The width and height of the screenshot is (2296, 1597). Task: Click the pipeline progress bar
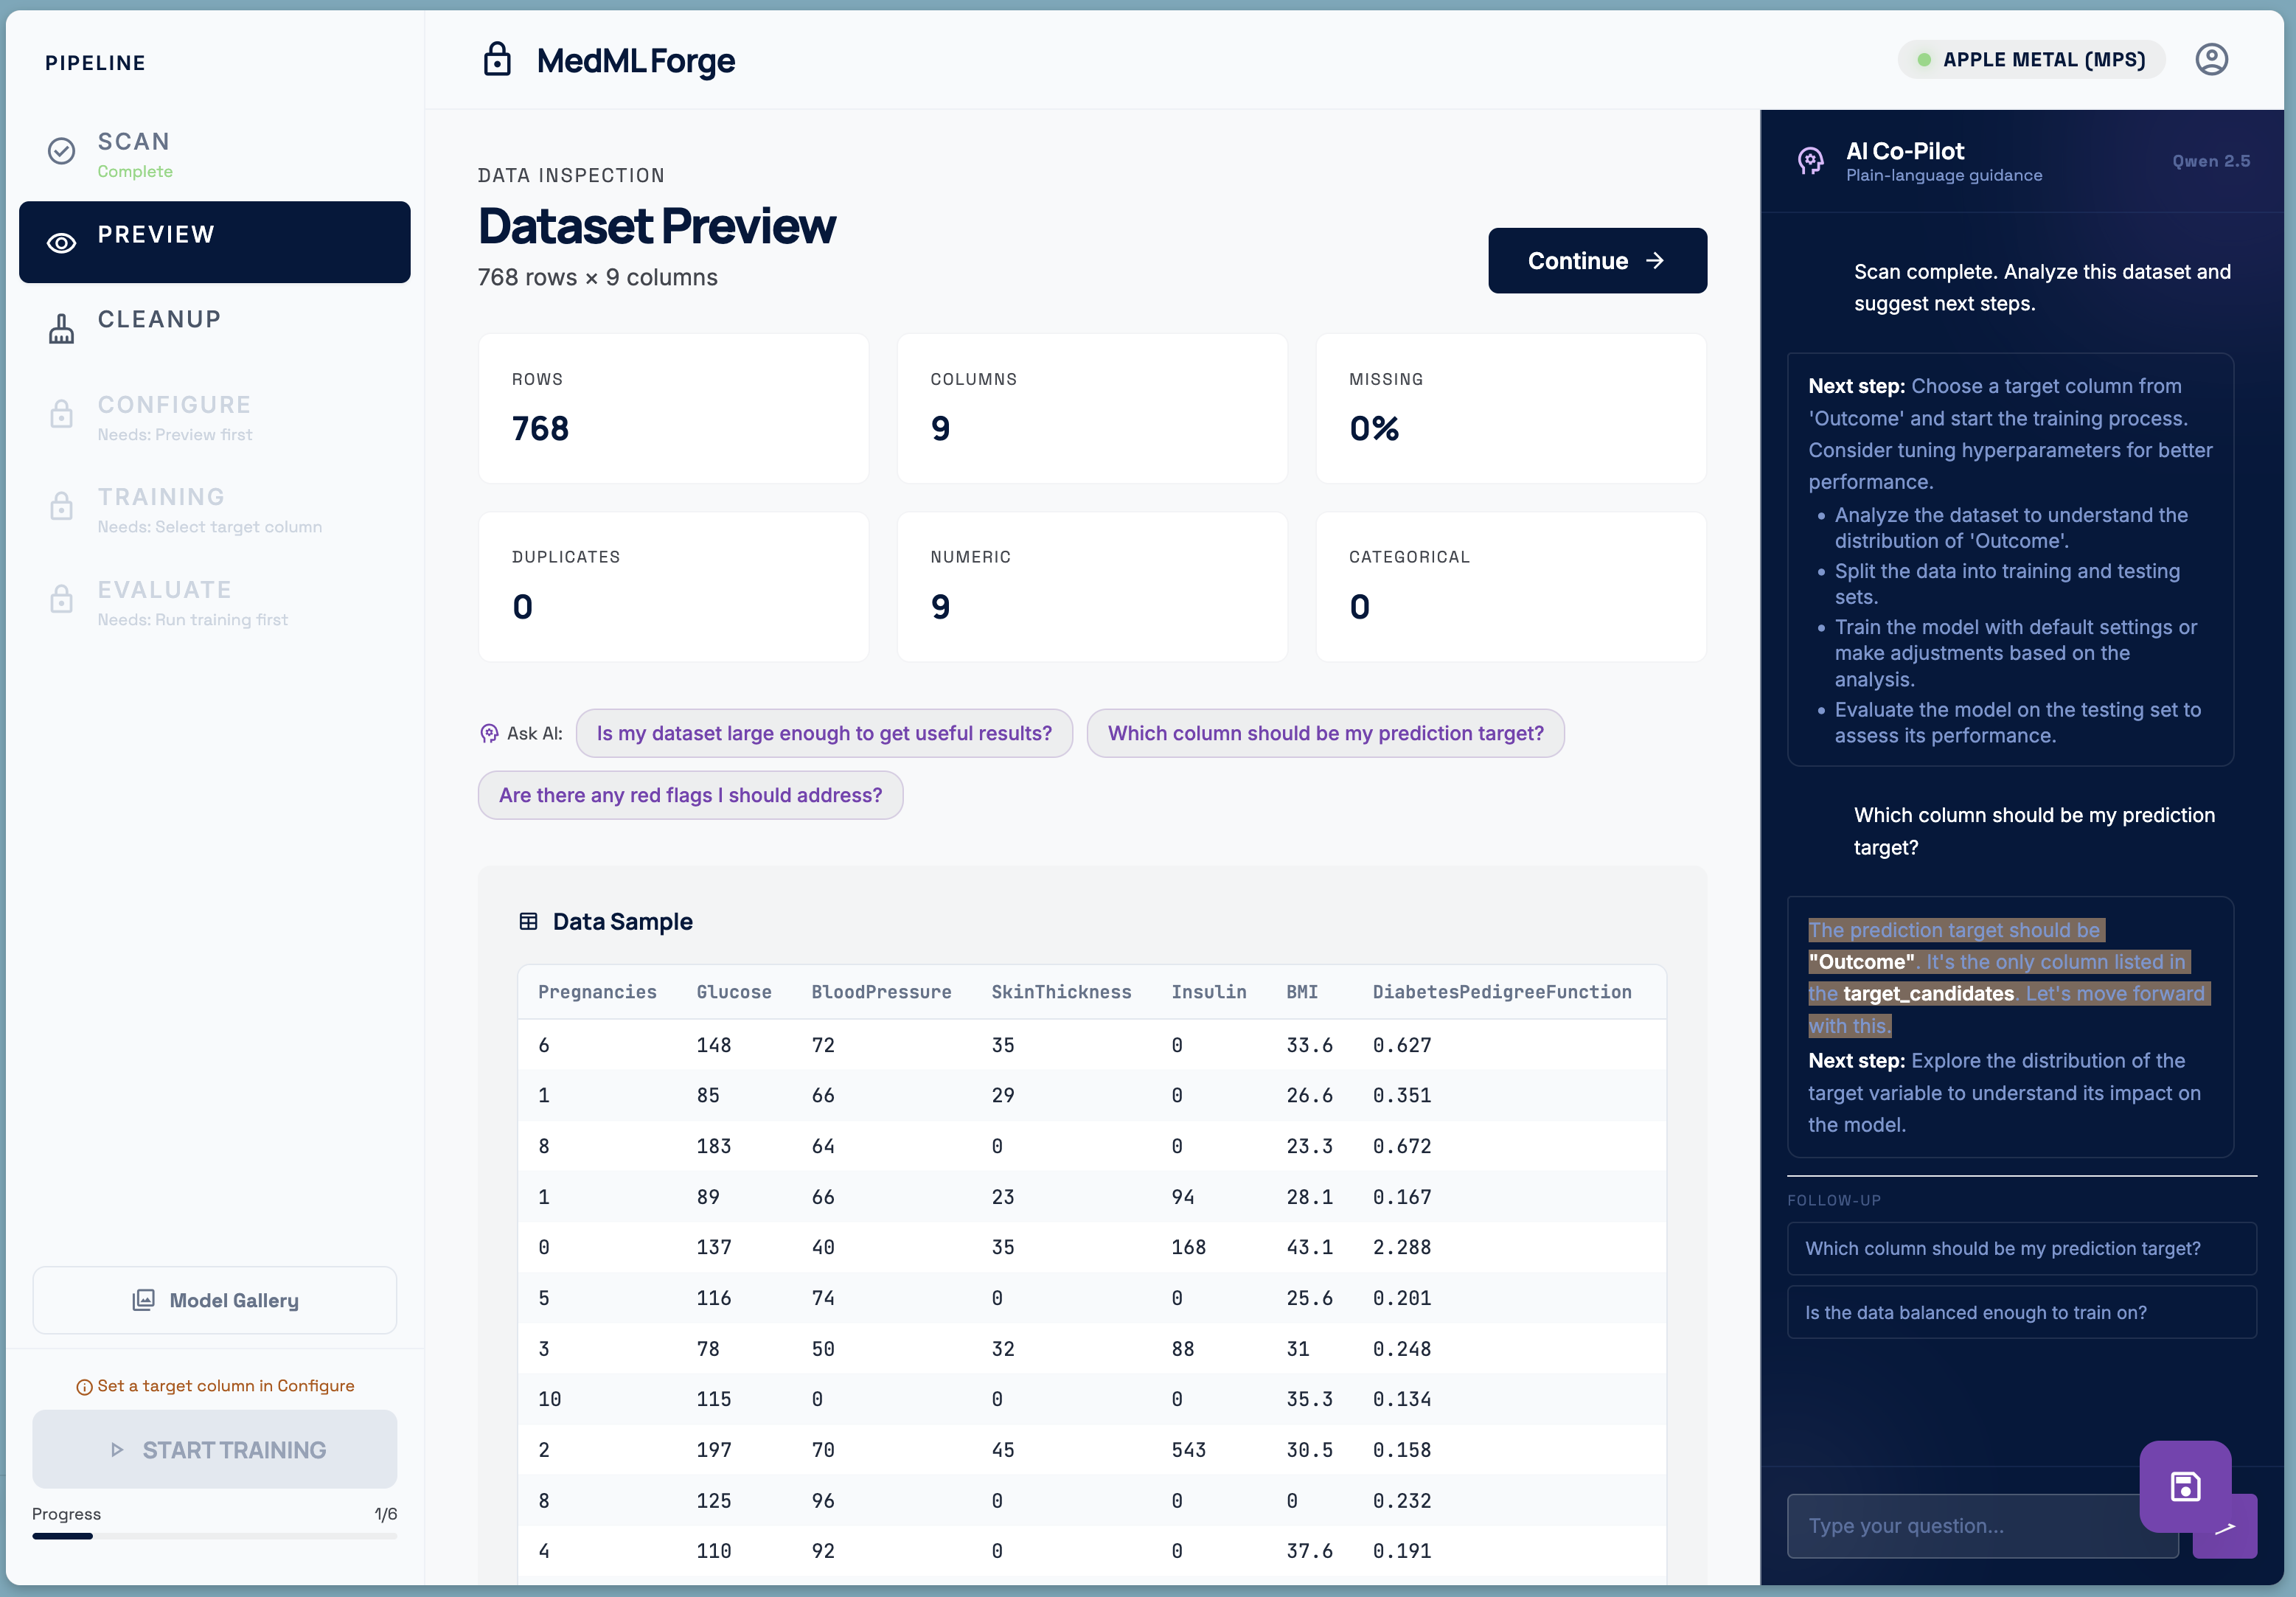pos(215,1536)
